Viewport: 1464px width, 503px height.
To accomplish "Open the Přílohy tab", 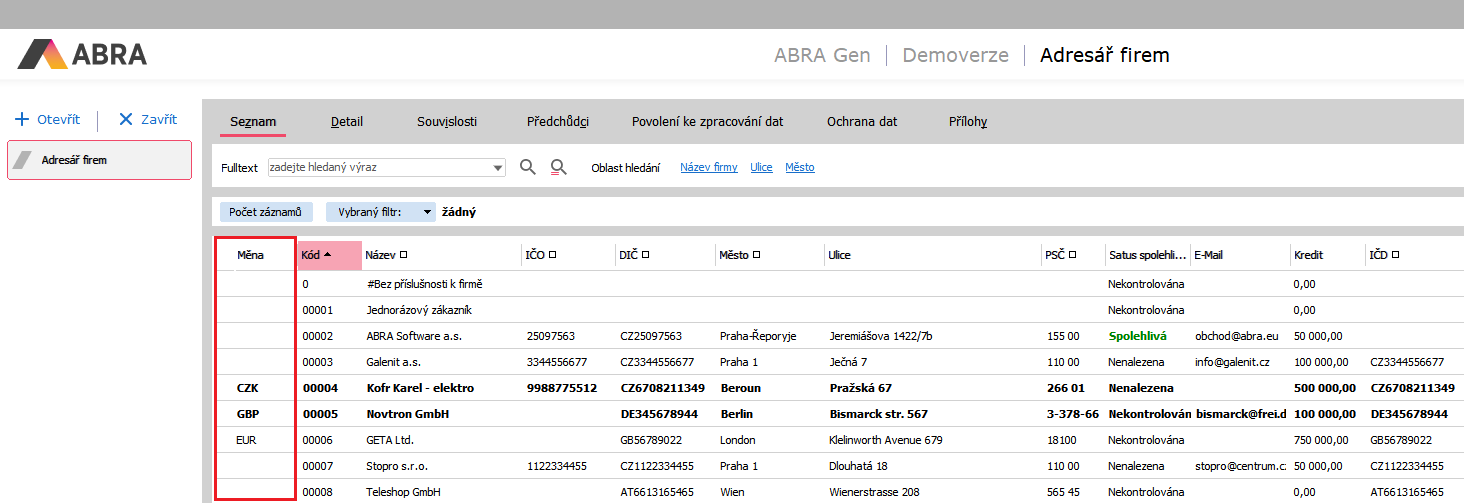I will 968,122.
